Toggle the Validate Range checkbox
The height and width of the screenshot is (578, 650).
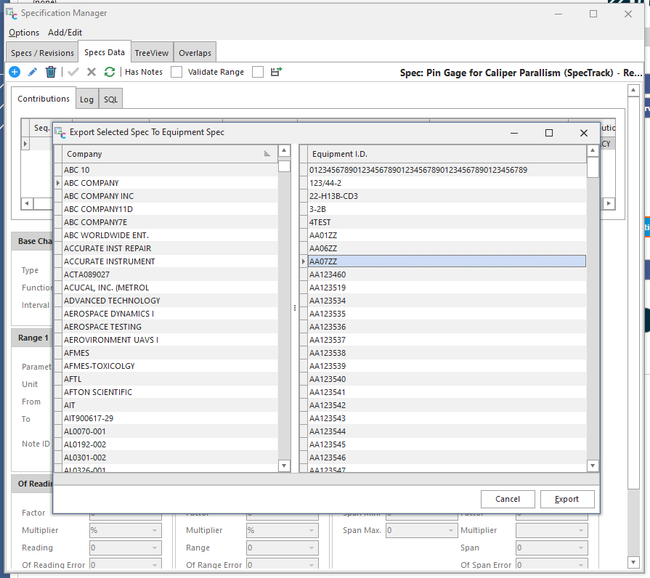pyautogui.click(x=258, y=72)
